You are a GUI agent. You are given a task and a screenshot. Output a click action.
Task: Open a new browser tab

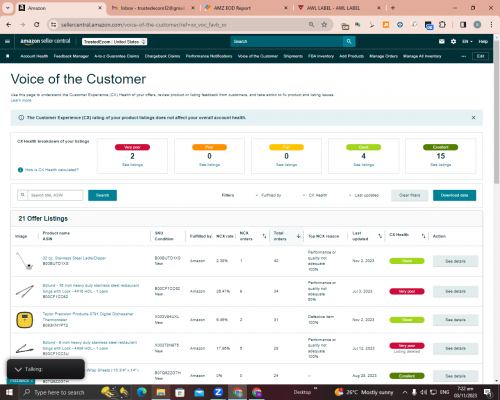393,8
